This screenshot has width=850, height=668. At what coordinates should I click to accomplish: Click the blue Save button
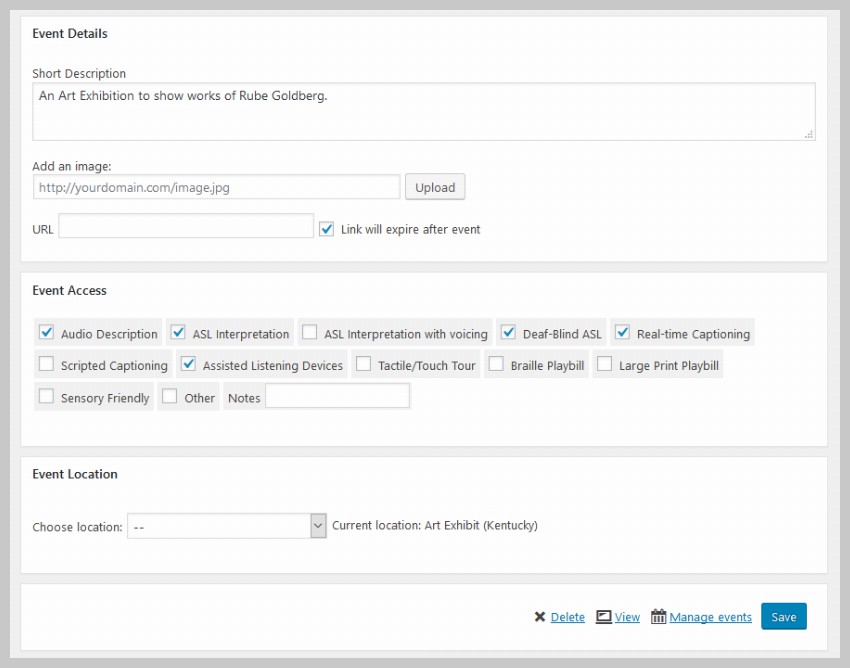783,617
